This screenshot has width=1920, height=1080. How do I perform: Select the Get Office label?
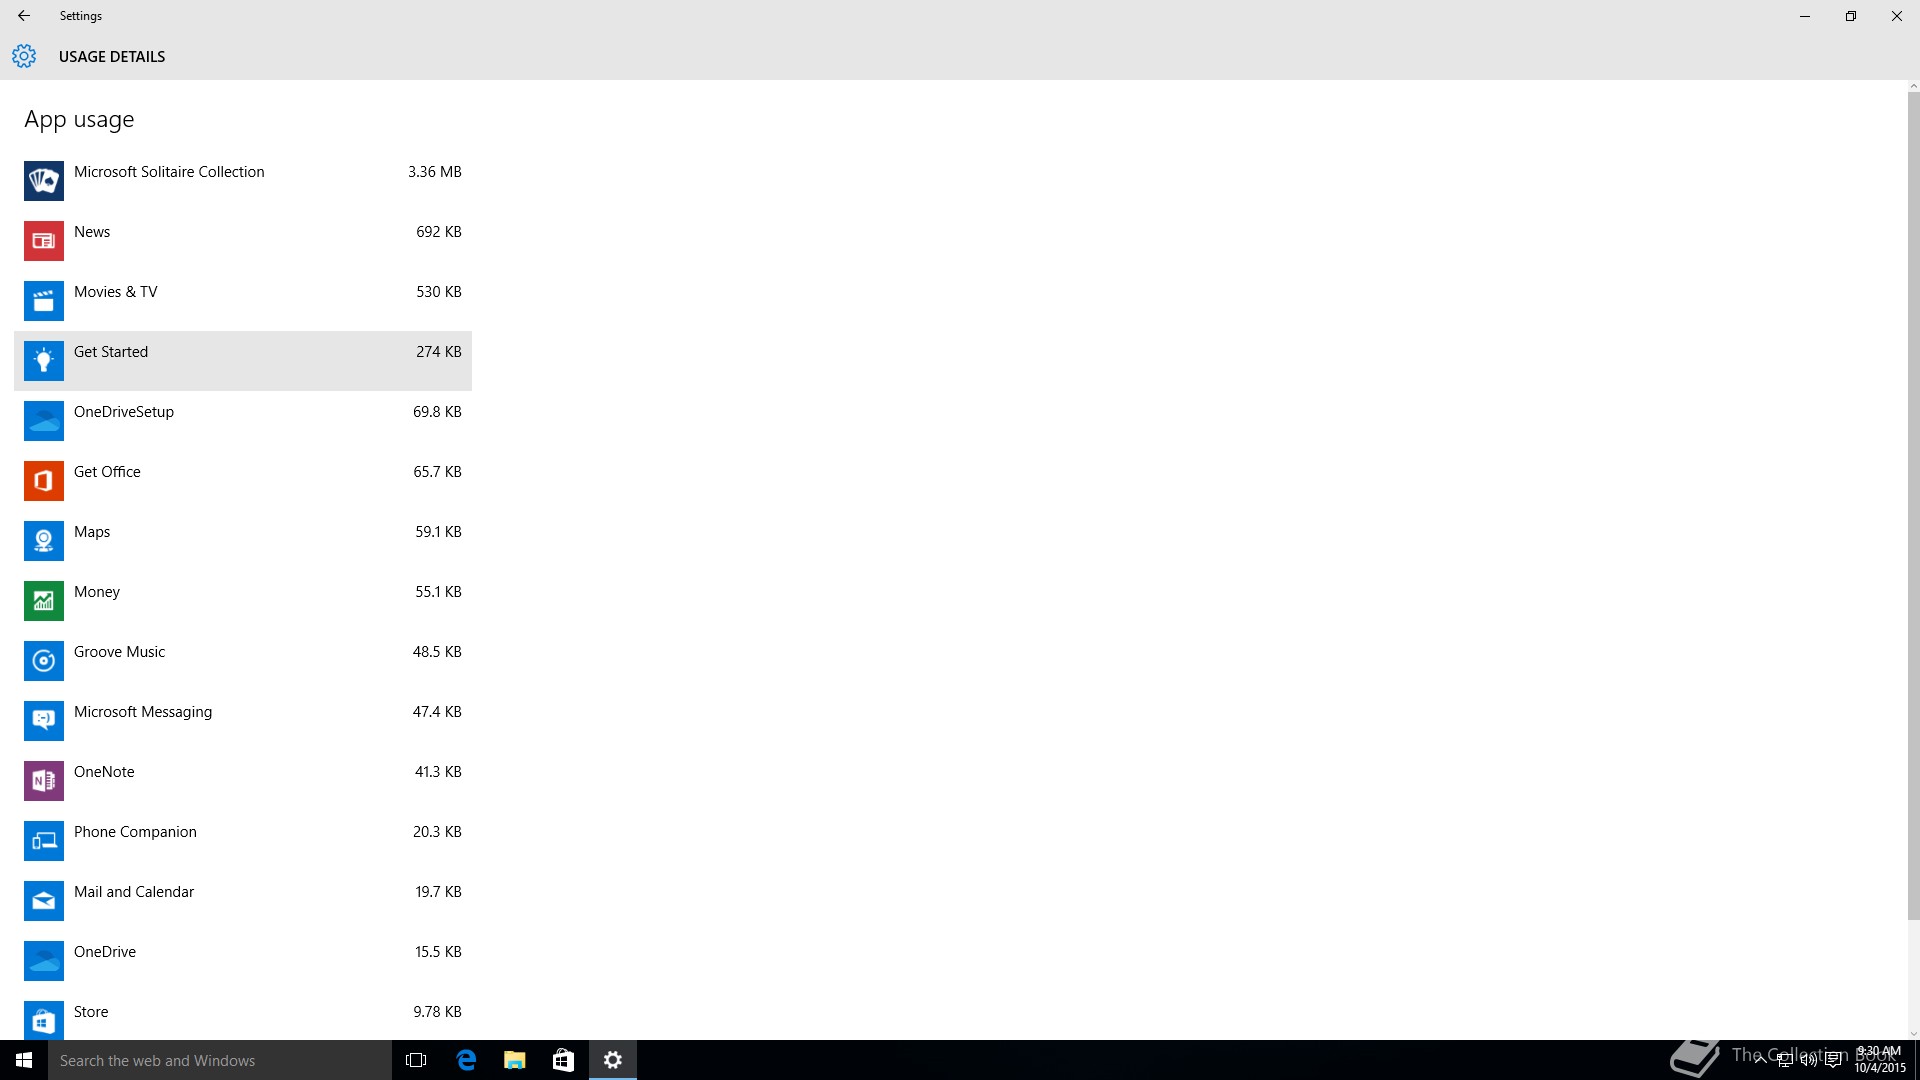point(107,472)
